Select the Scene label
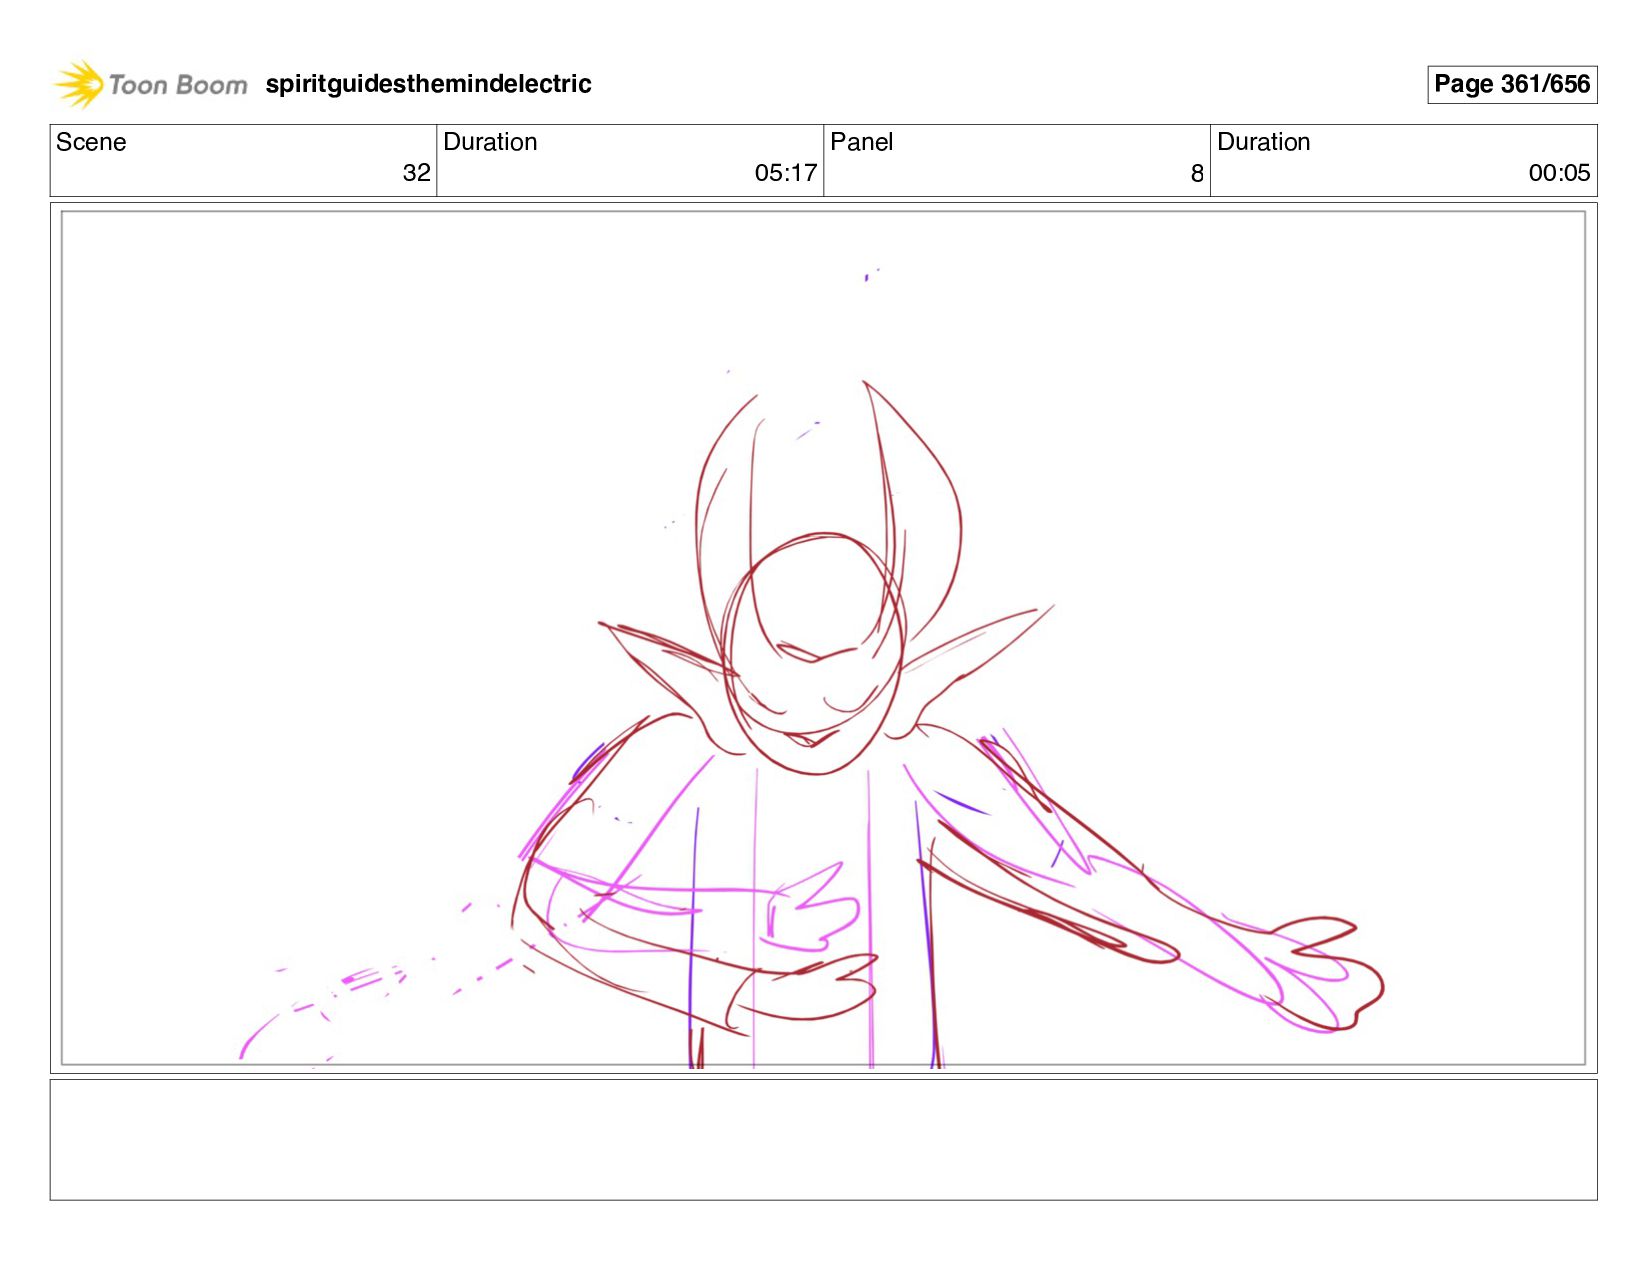Image resolution: width=1650 pixels, height=1275 pixels. (x=91, y=142)
